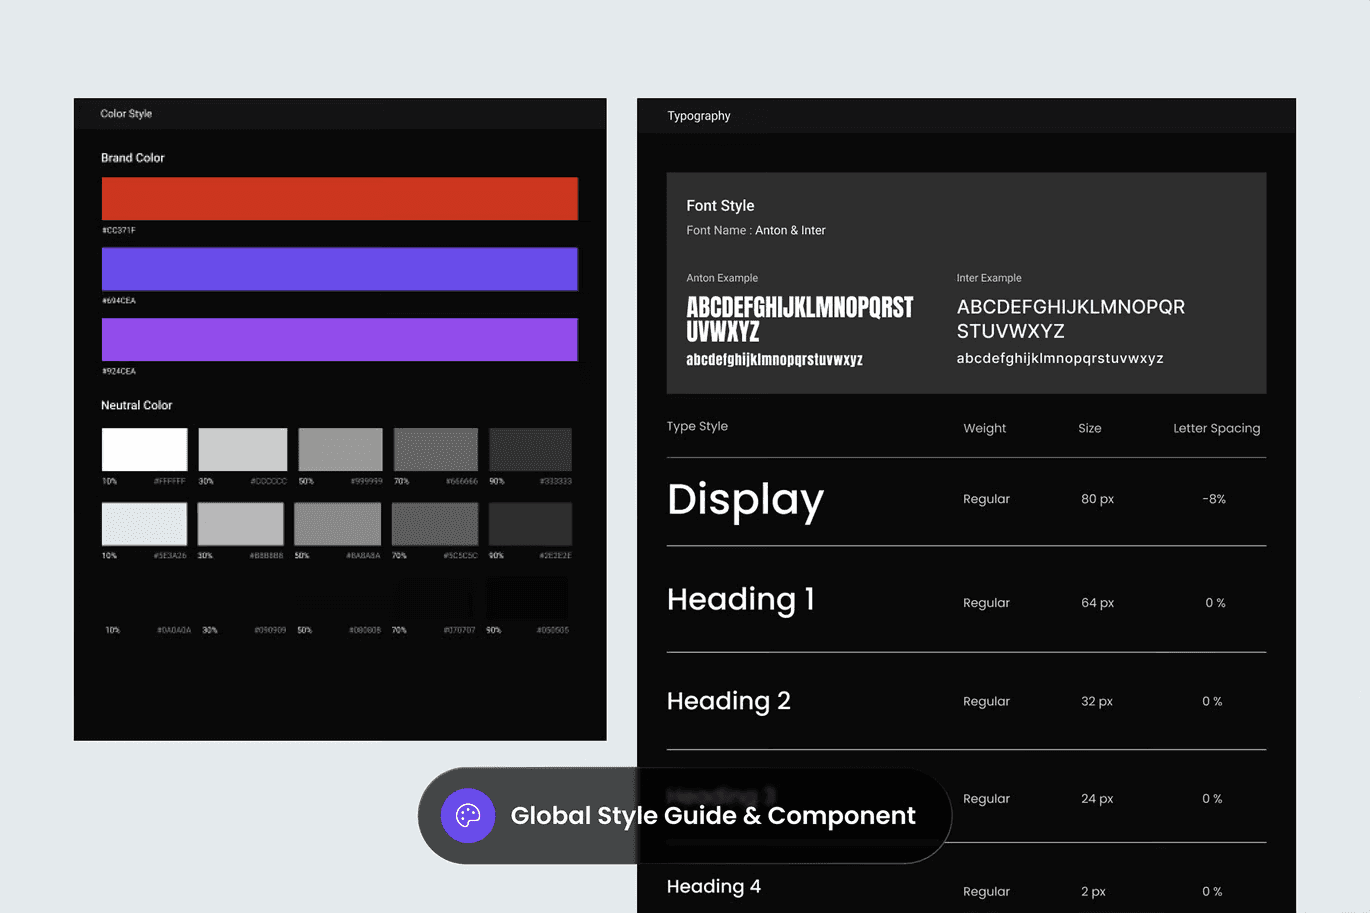Click the Anton lowercase alphabet sample
Screen dimensions: 1370x913
point(774,360)
